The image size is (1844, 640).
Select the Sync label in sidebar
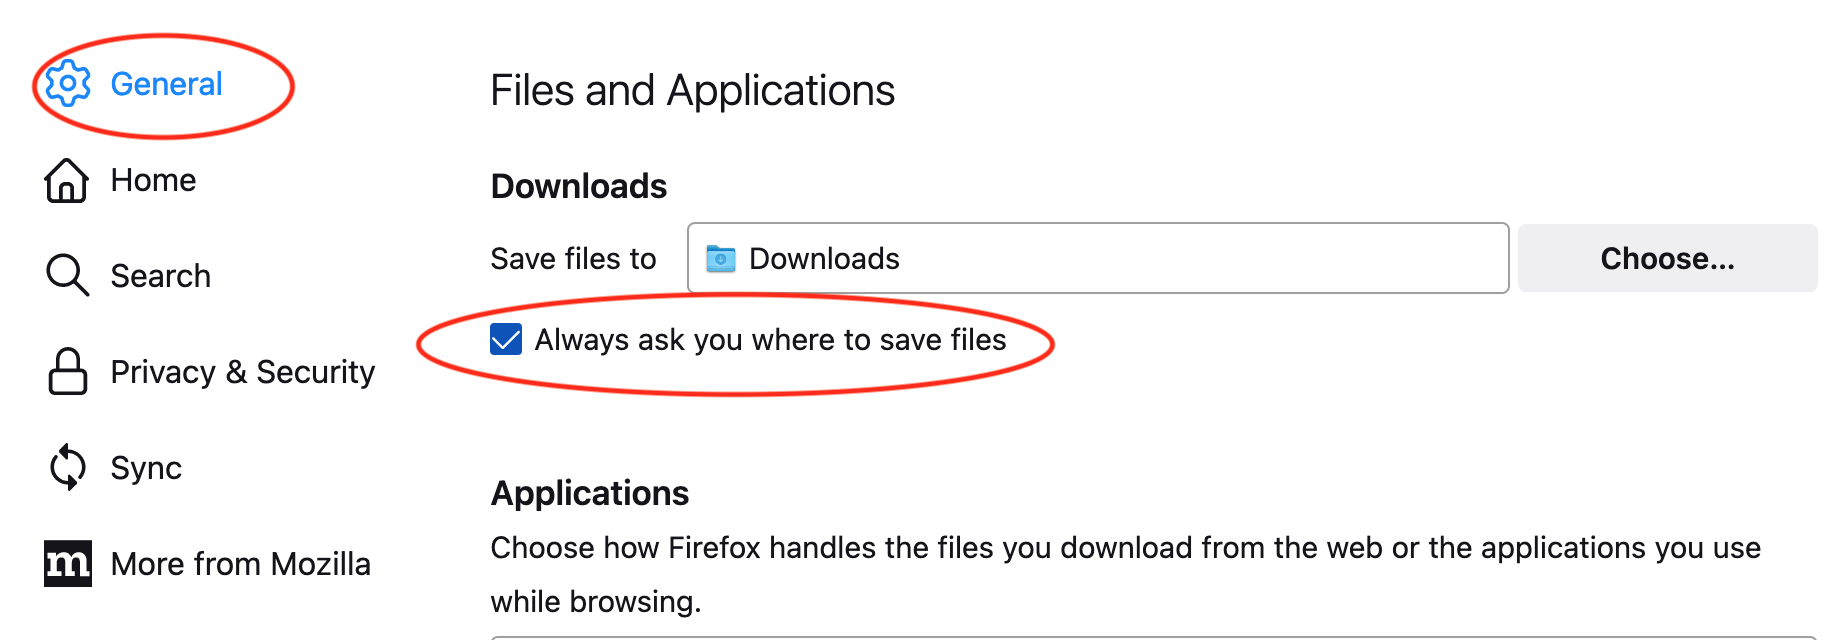[x=146, y=468]
